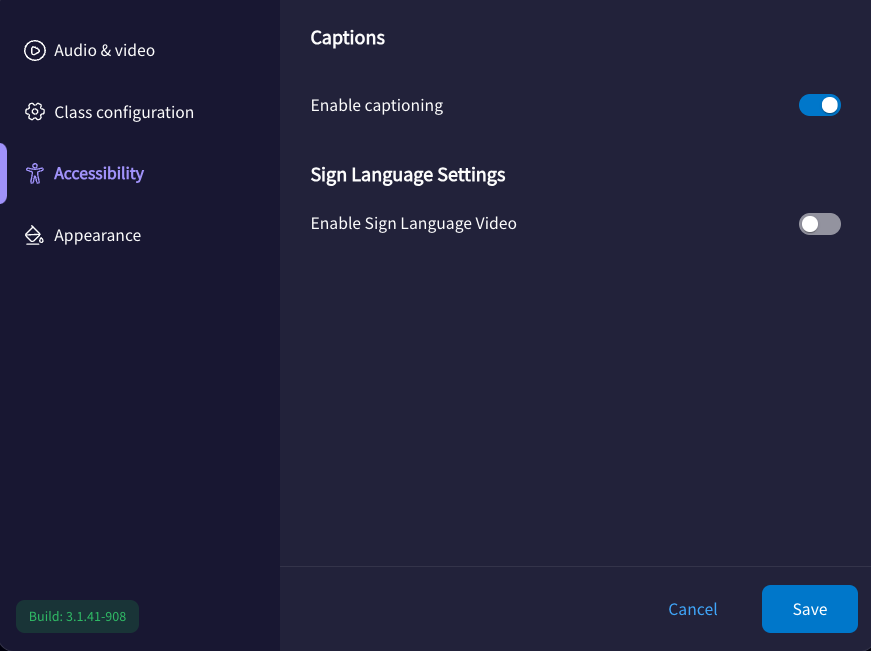Click the play icon beside Audio & video
This screenshot has height=651, width=871.
(x=35, y=50)
